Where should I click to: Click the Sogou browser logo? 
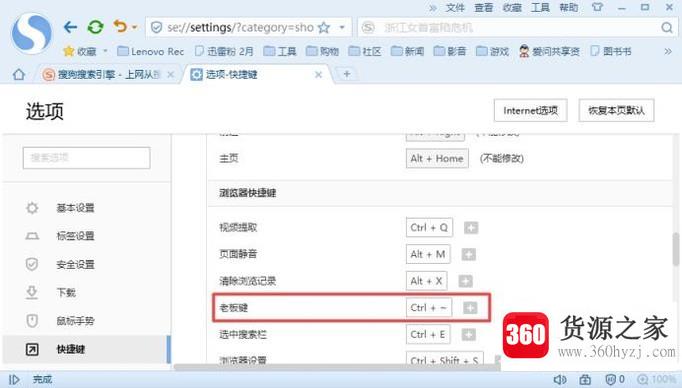pyautogui.click(x=32, y=33)
